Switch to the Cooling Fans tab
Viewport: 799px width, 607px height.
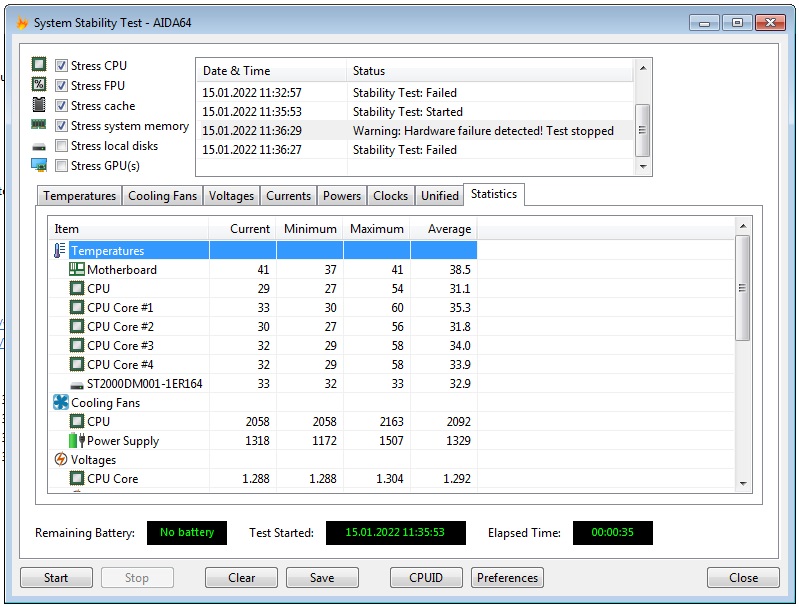[162, 196]
